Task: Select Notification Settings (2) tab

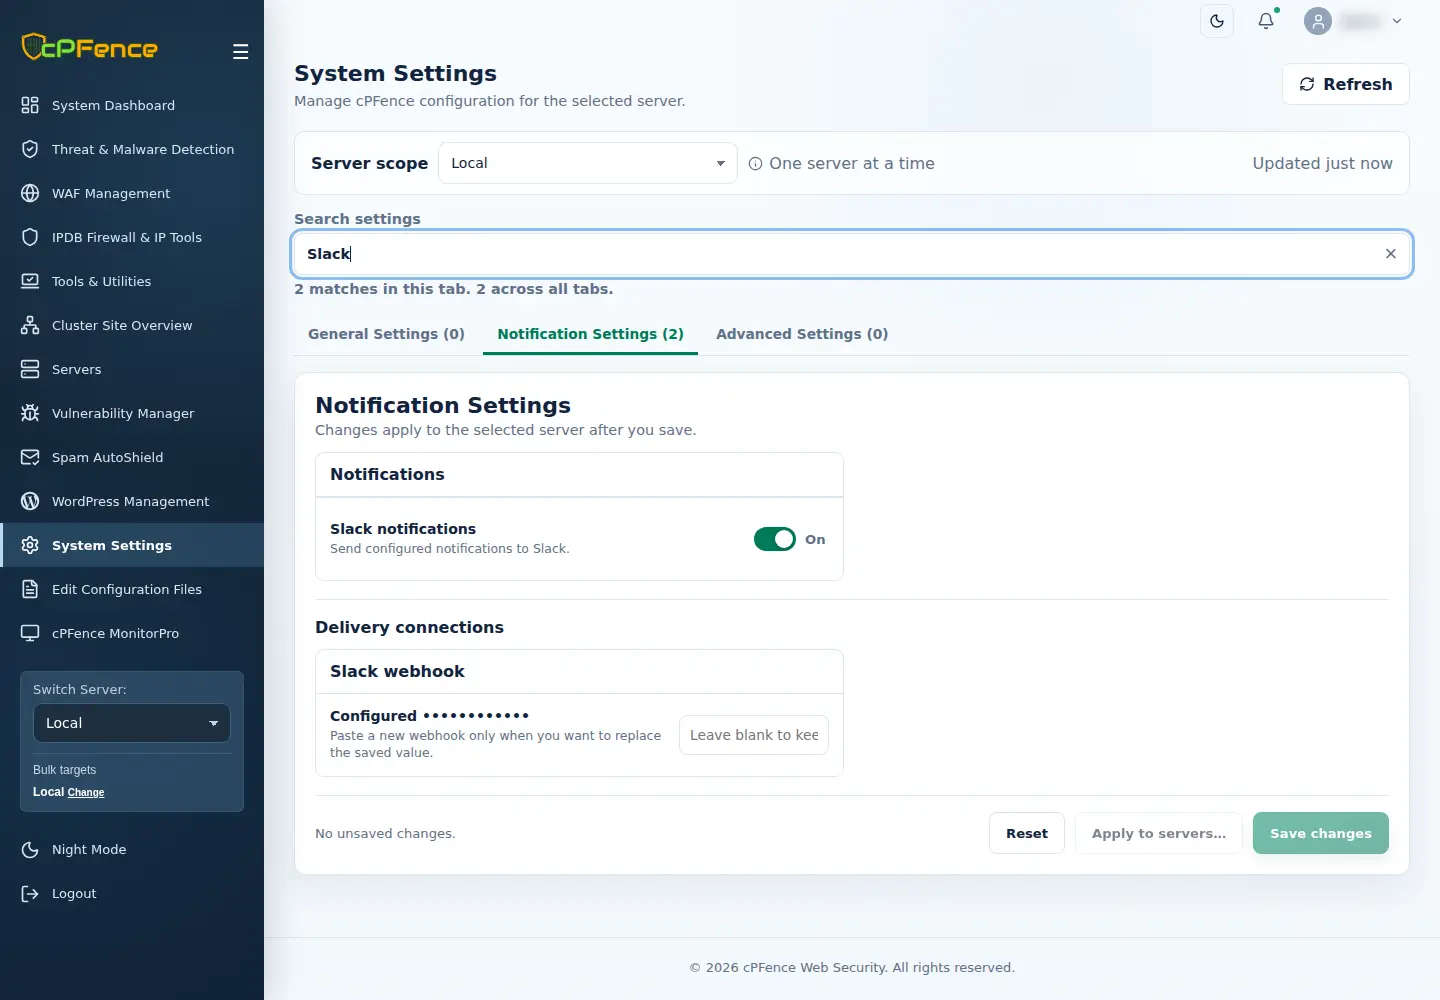Action: pos(590,334)
